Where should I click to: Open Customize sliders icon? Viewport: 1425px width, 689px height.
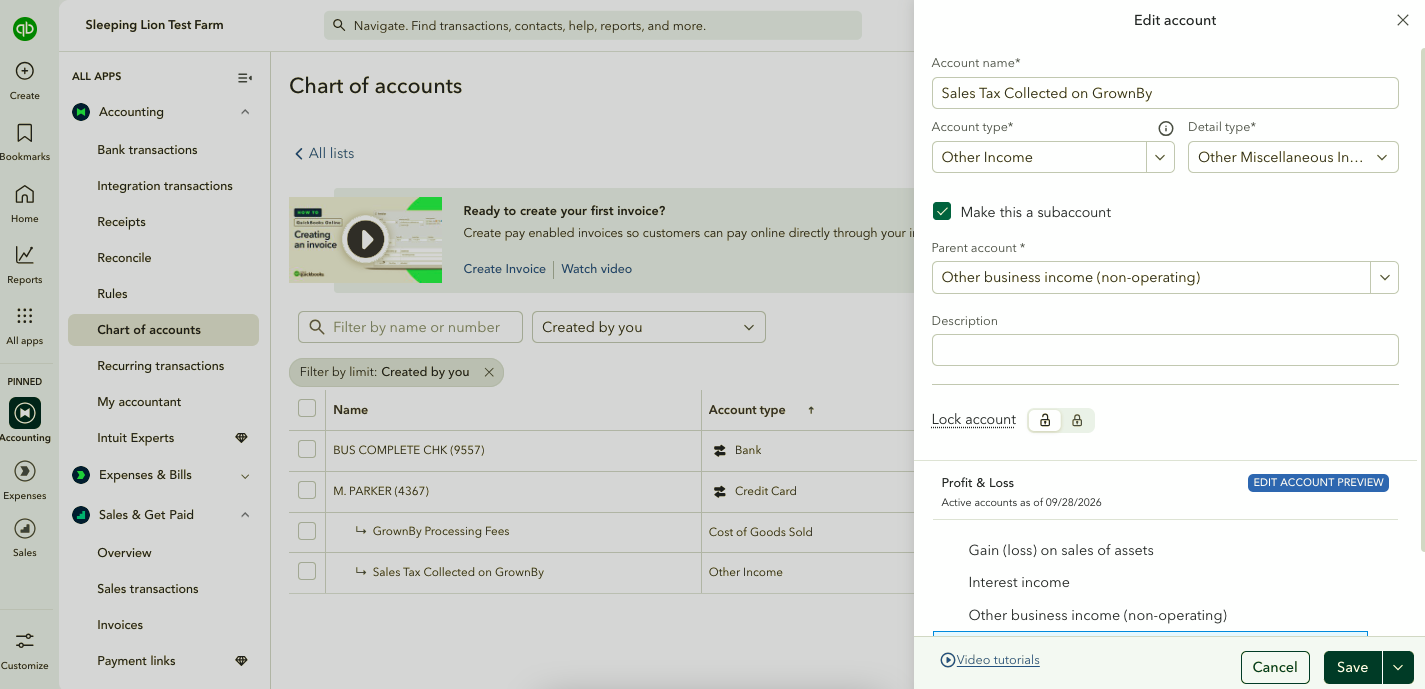click(25, 641)
